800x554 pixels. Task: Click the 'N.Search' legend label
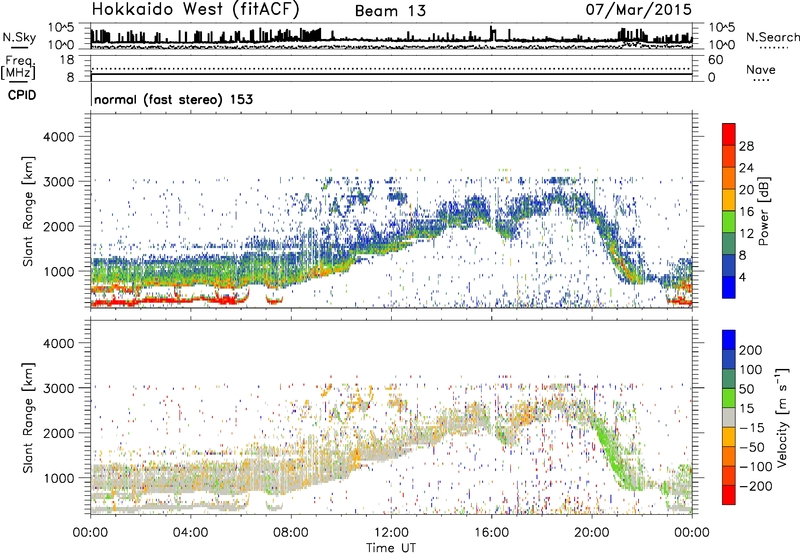772,37
